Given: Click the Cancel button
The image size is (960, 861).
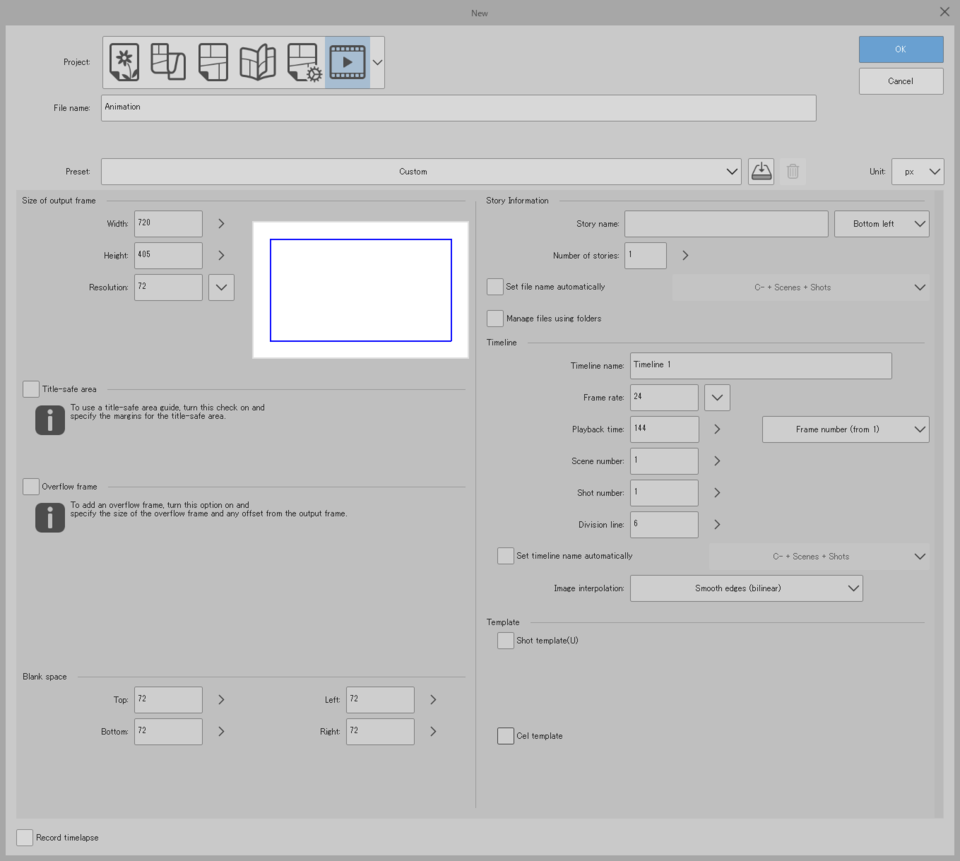Looking at the screenshot, I should pyautogui.click(x=900, y=81).
